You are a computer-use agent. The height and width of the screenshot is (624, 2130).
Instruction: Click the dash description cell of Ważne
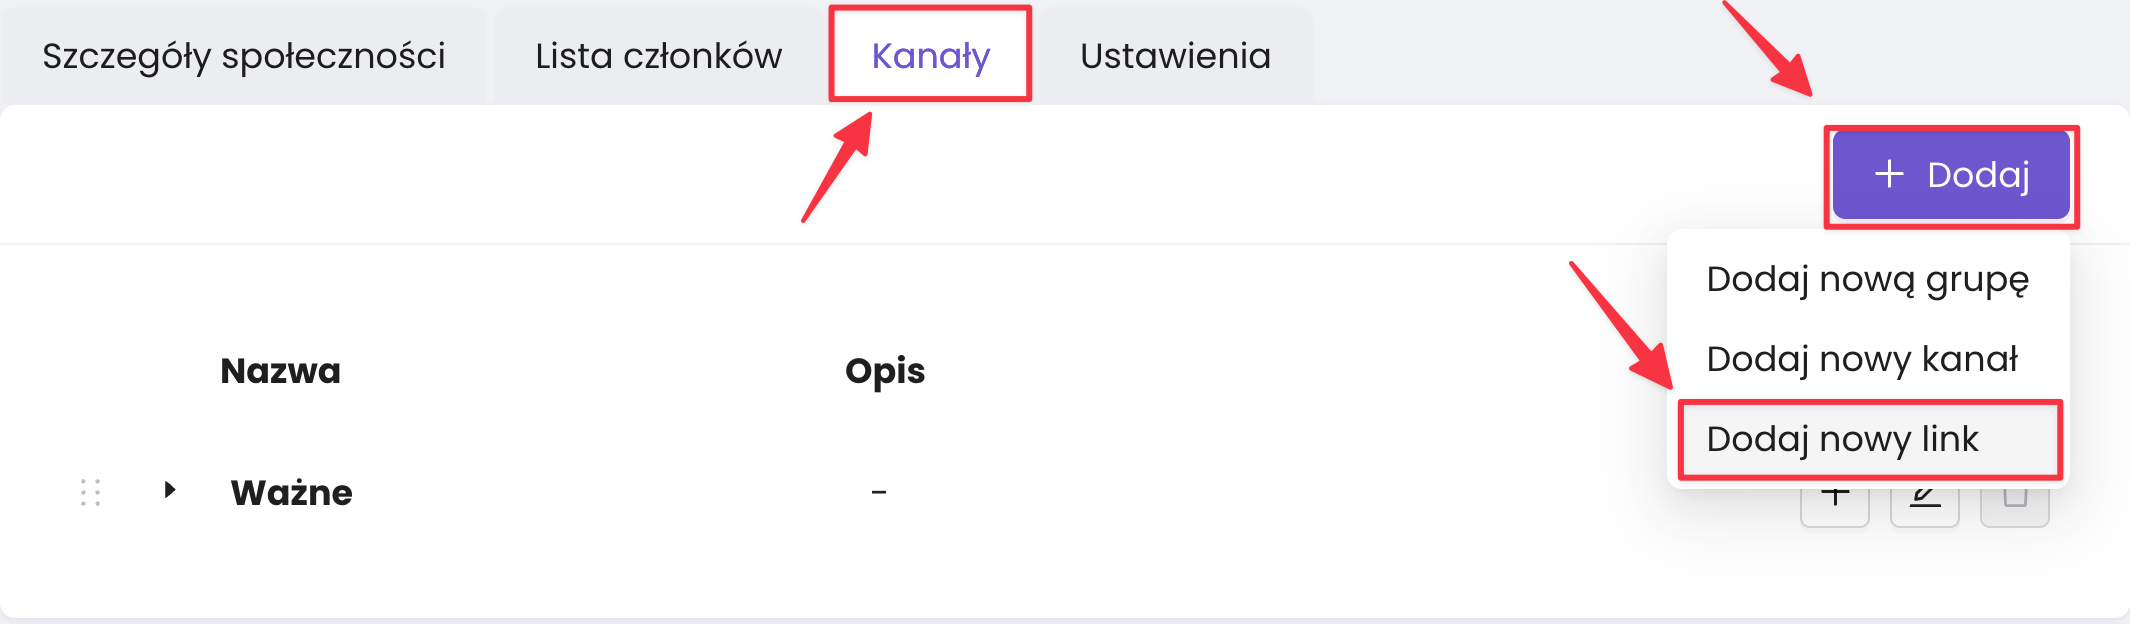[x=878, y=492]
